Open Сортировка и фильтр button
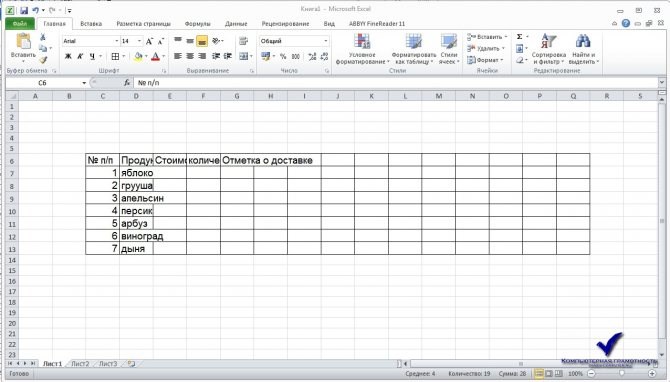The width and height of the screenshot is (670, 382). (549, 49)
